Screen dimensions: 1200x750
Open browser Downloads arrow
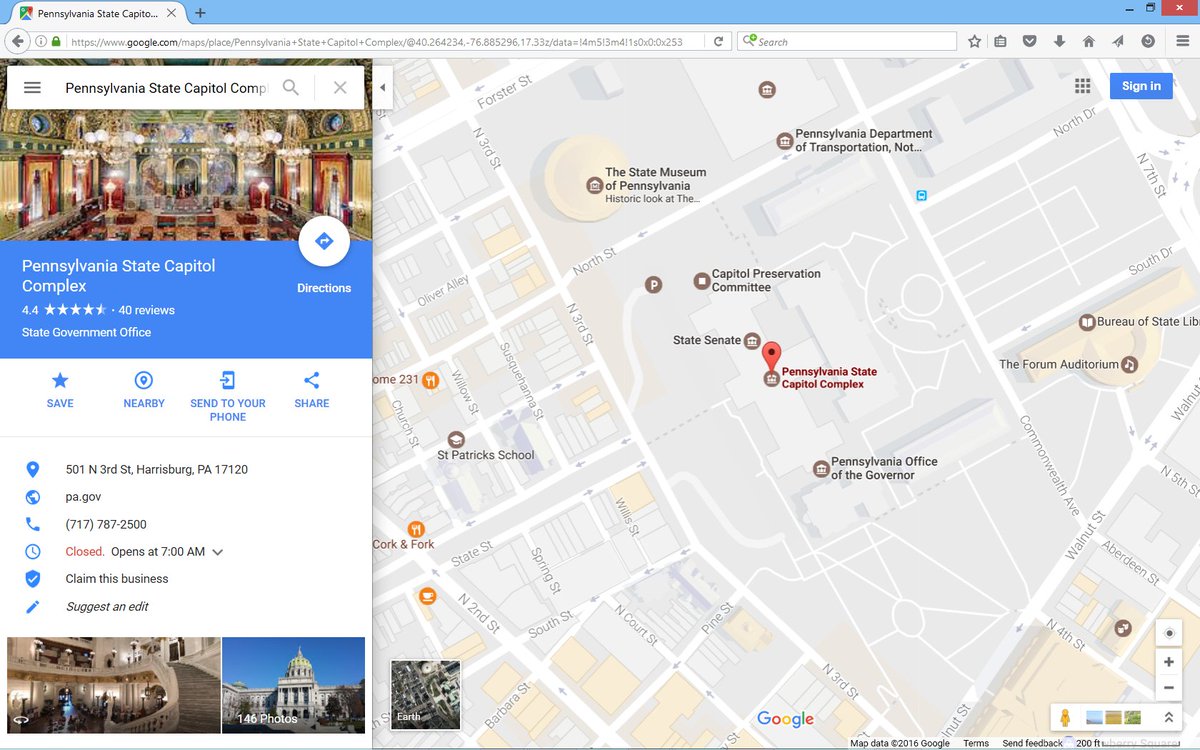click(x=1059, y=42)
